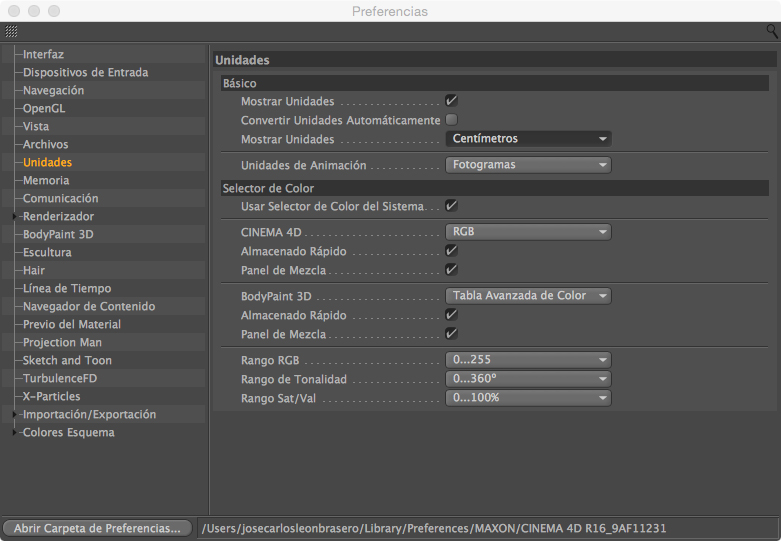The height and width of the screenshot is (541, 781).
Task: Select Interfaz in the sidebar
Action: tap(43, 54)
